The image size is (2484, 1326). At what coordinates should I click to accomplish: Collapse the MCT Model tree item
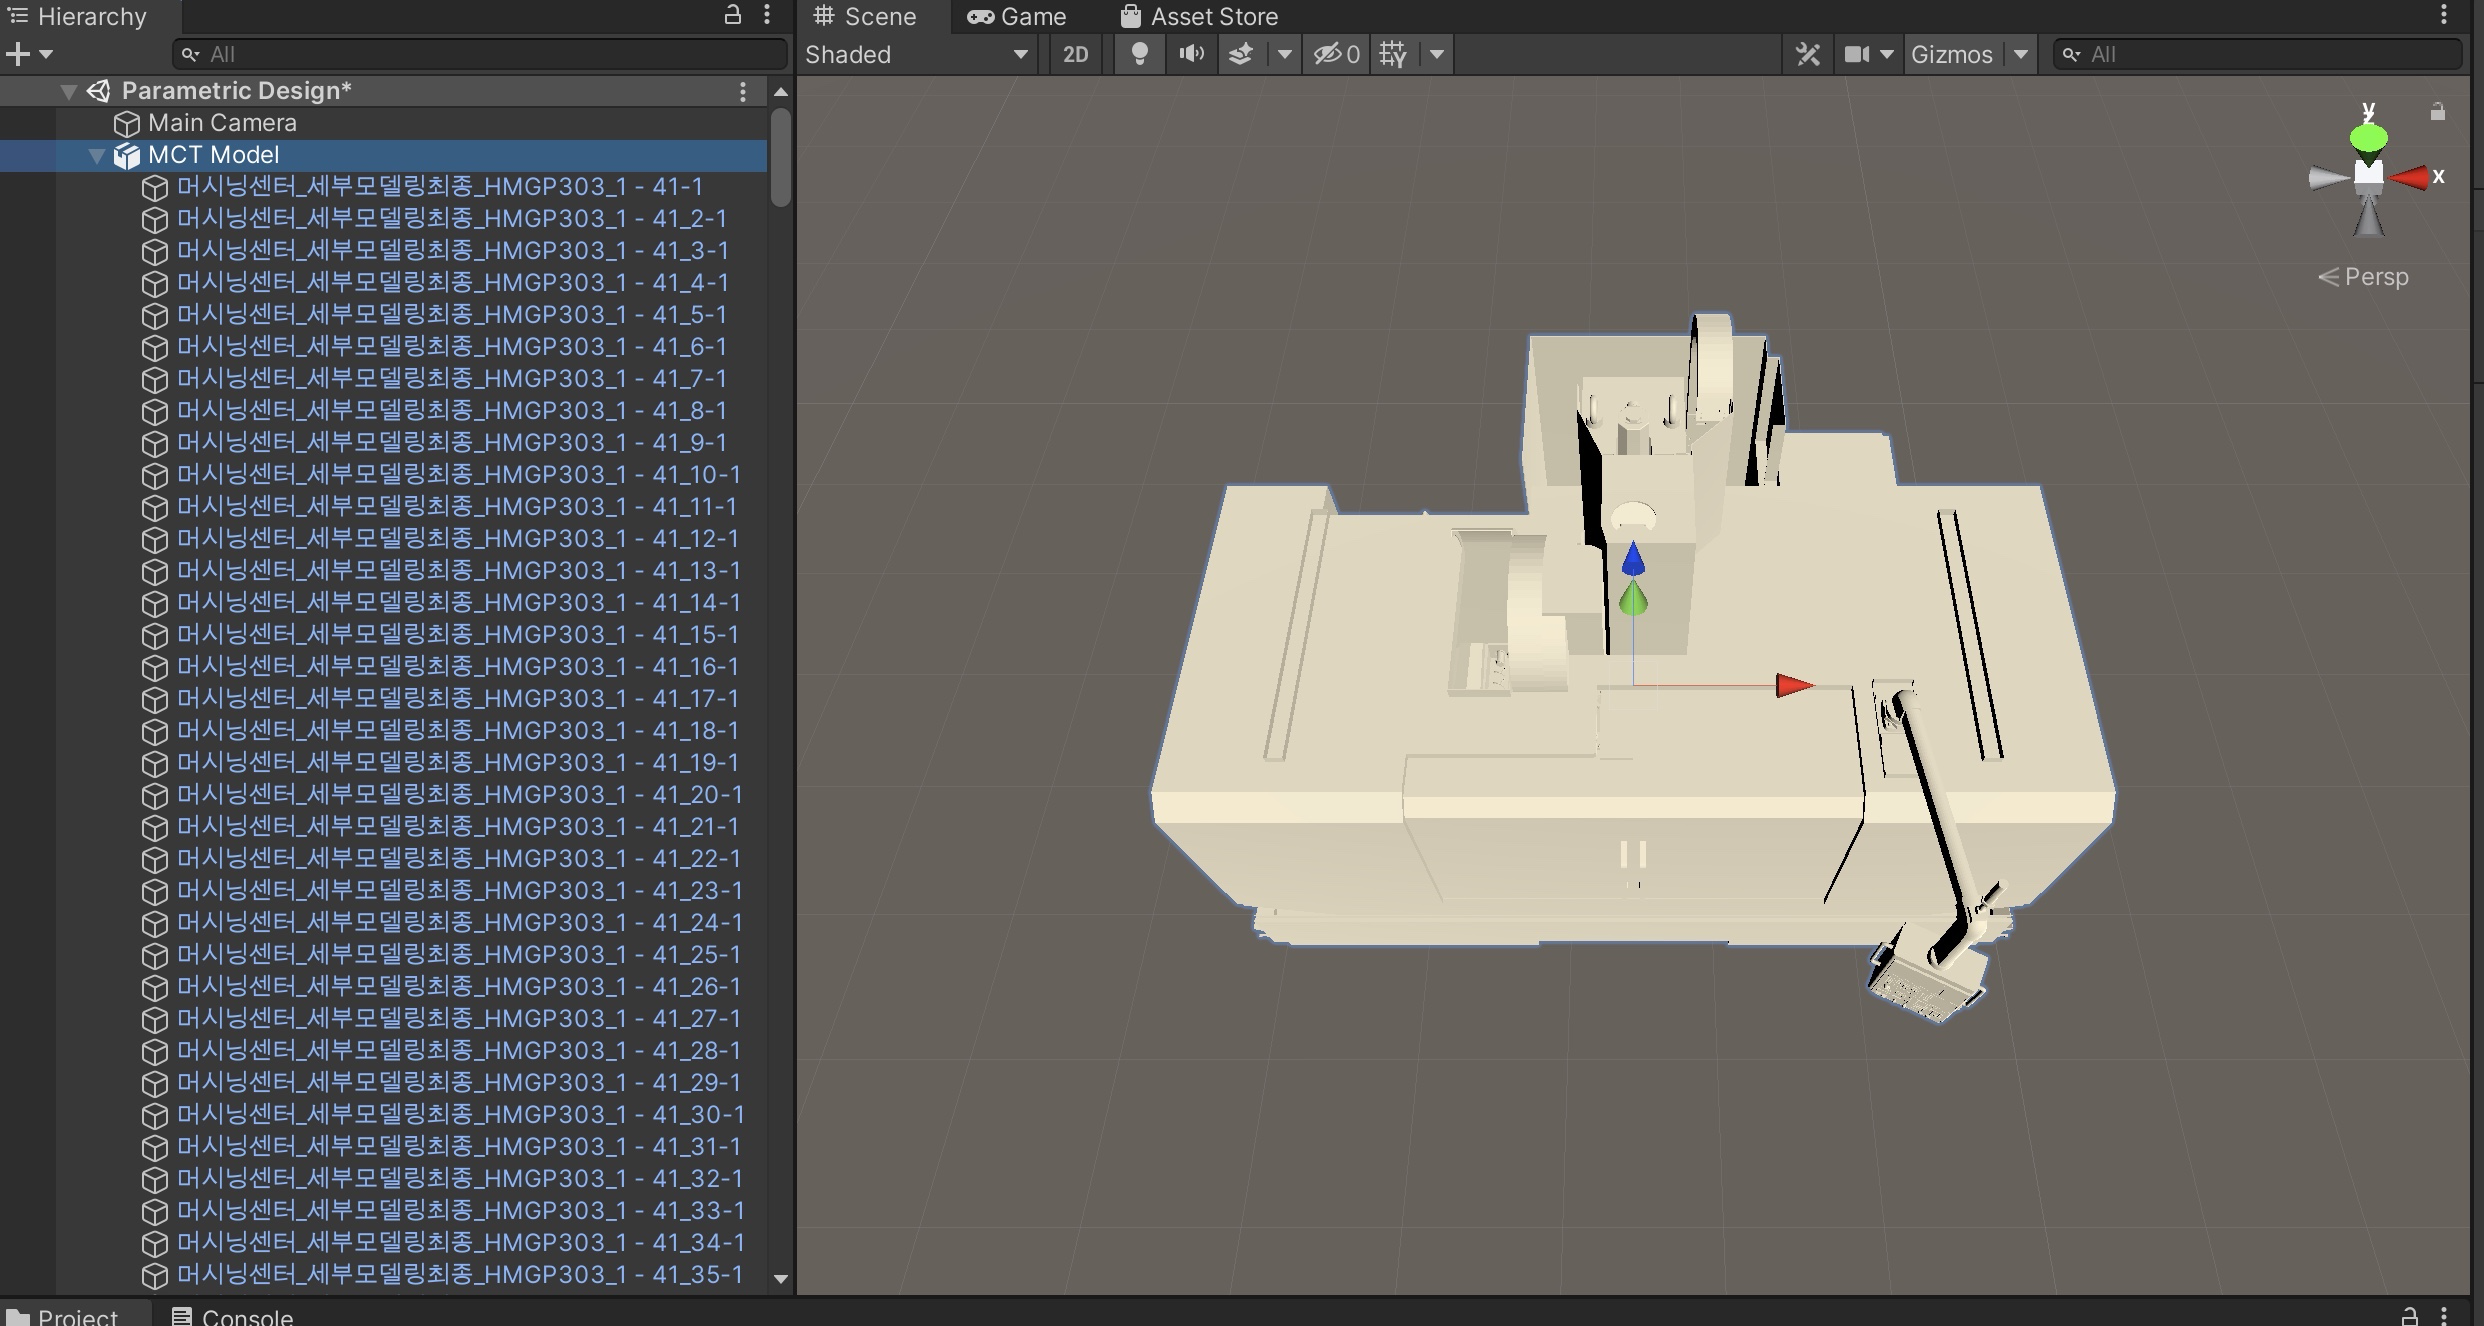point(97,155)
